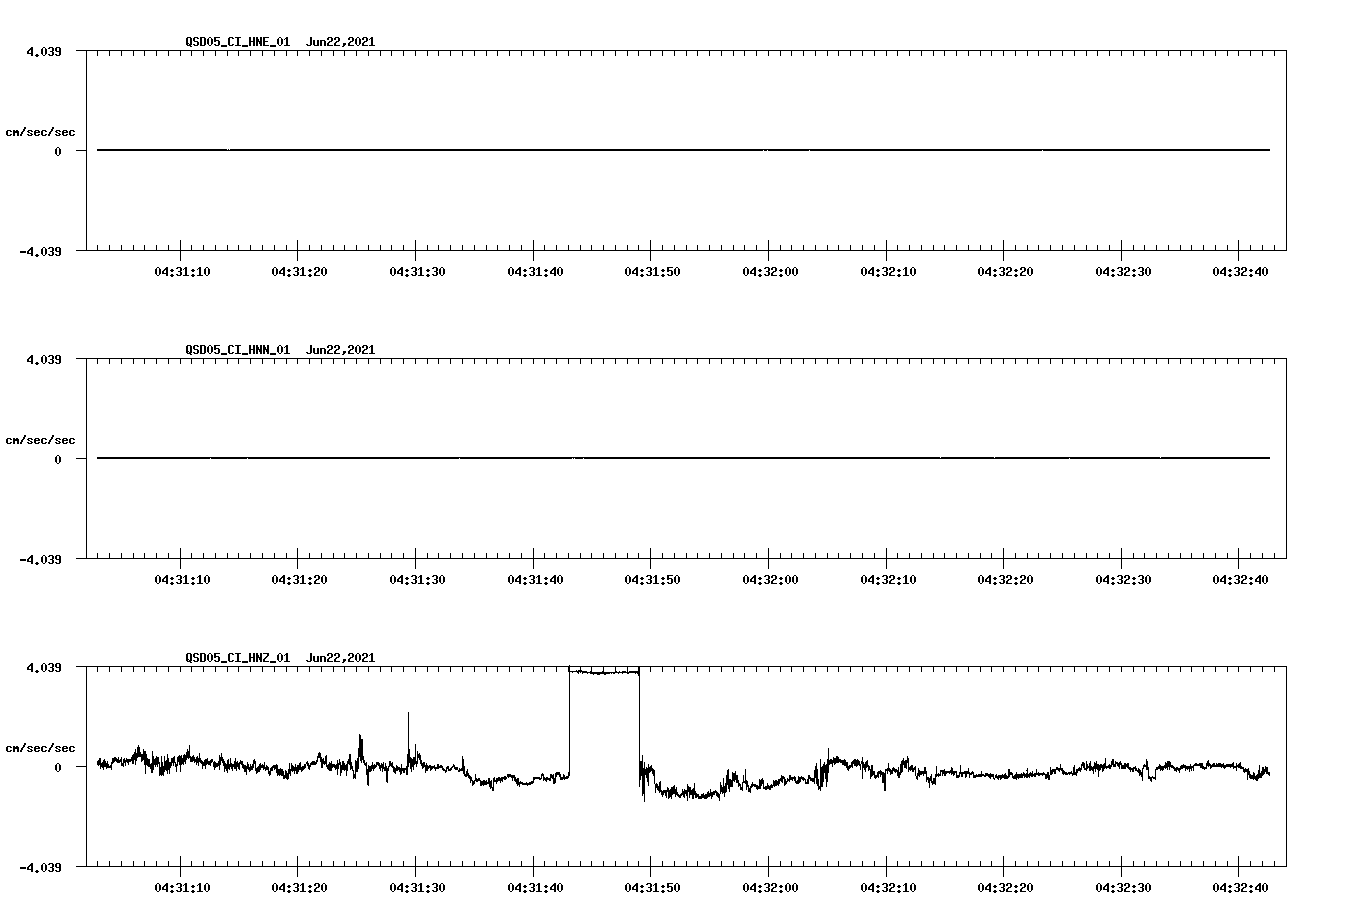Click 04:31:10 time label under HNN plot
This screenshot has width=1358, height=924.
click(x=181, y=579)
